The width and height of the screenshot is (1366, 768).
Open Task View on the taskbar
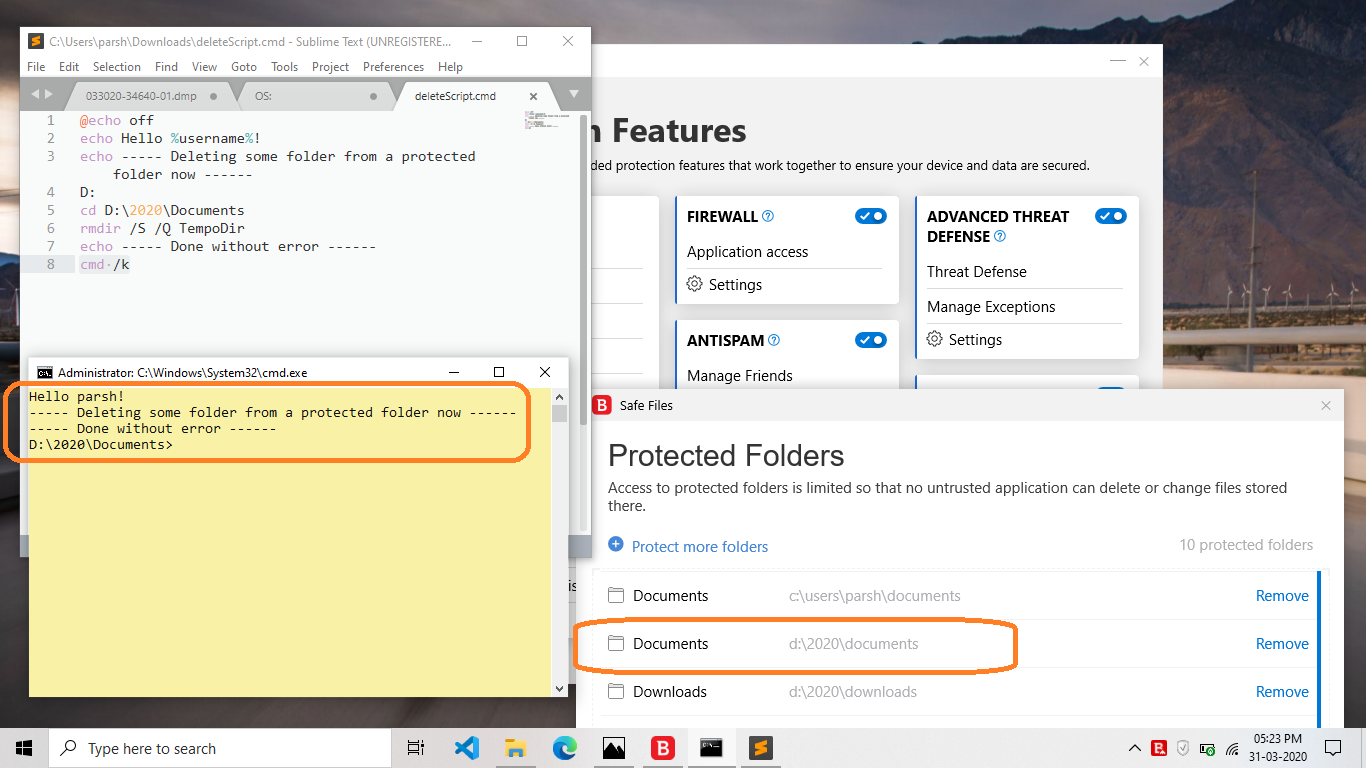[x=416, y=748]
